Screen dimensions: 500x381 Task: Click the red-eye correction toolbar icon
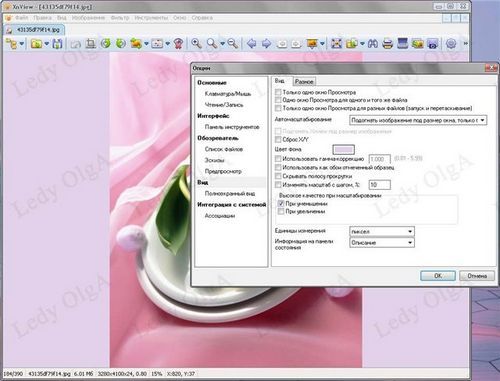179,43
